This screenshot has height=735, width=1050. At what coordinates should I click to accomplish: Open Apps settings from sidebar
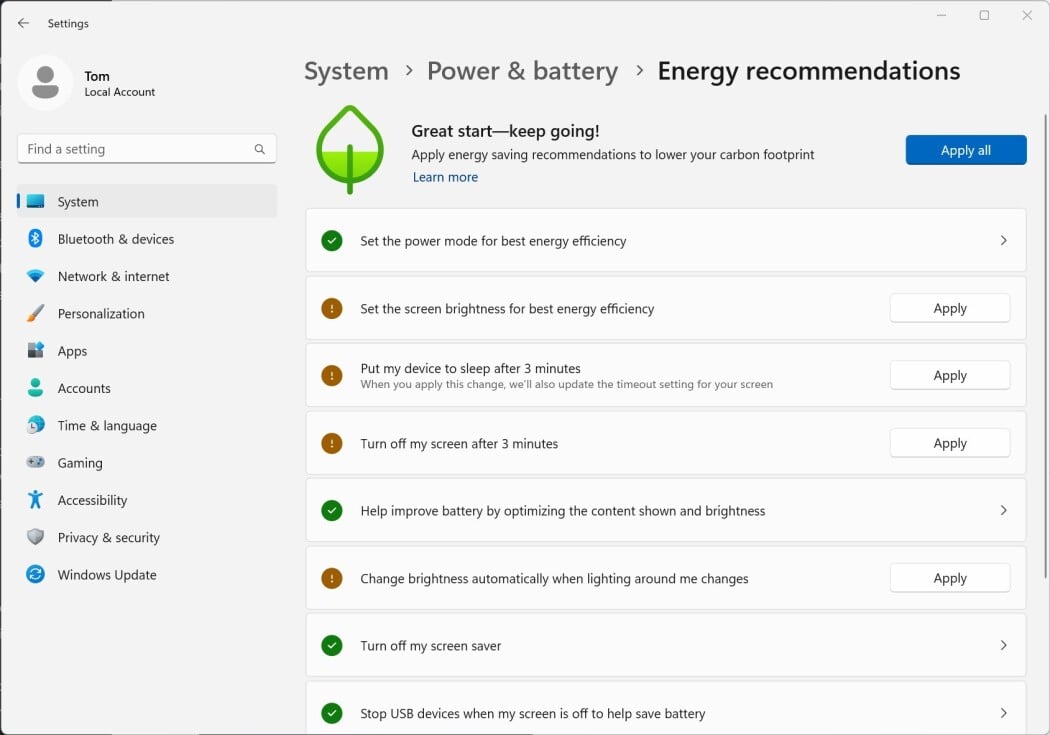point(70,351)
